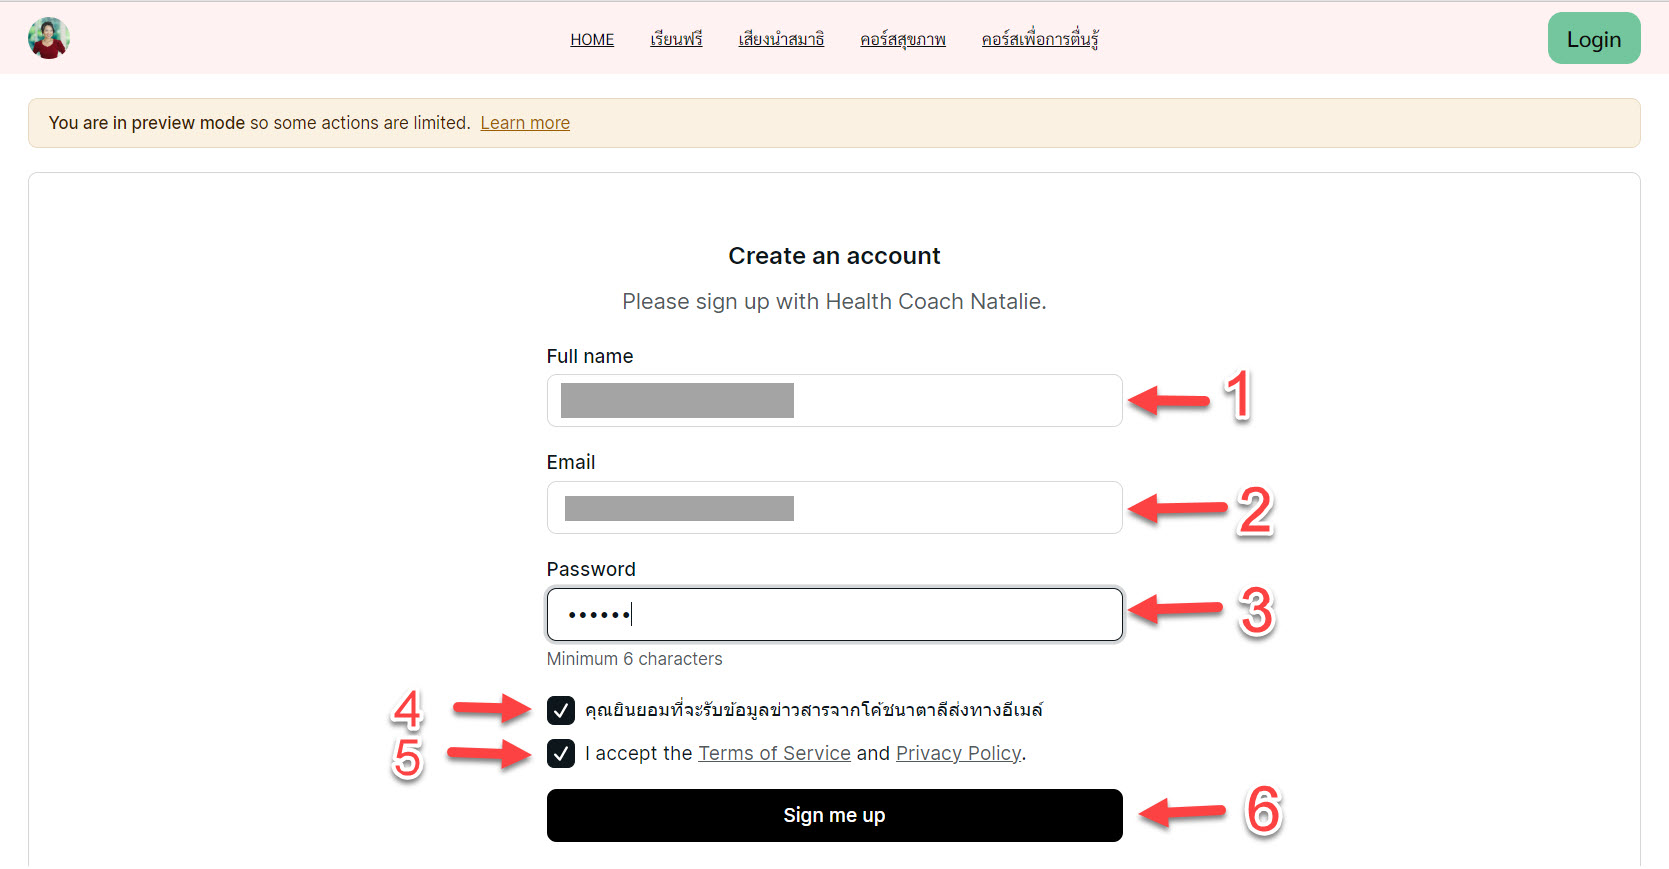Open the Privacy Policy link
The height and width of the screenshot is (869, 1669).
(958, 753)
